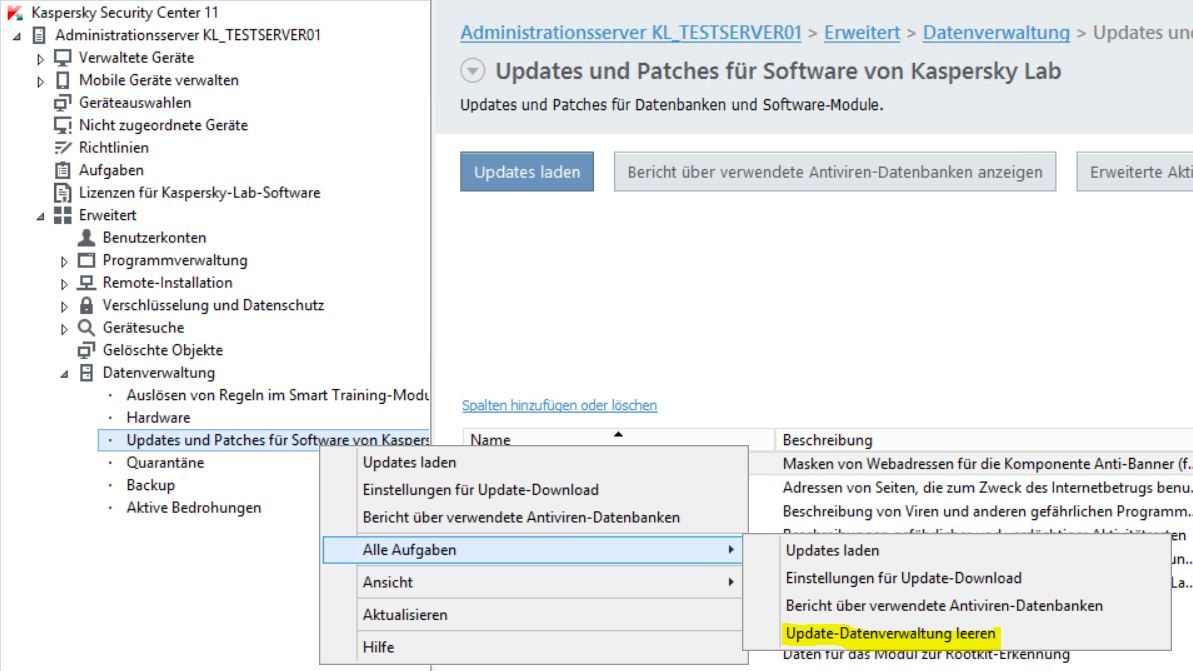Expand the Verwaltete Geräte node

click(x=41, y=59)
